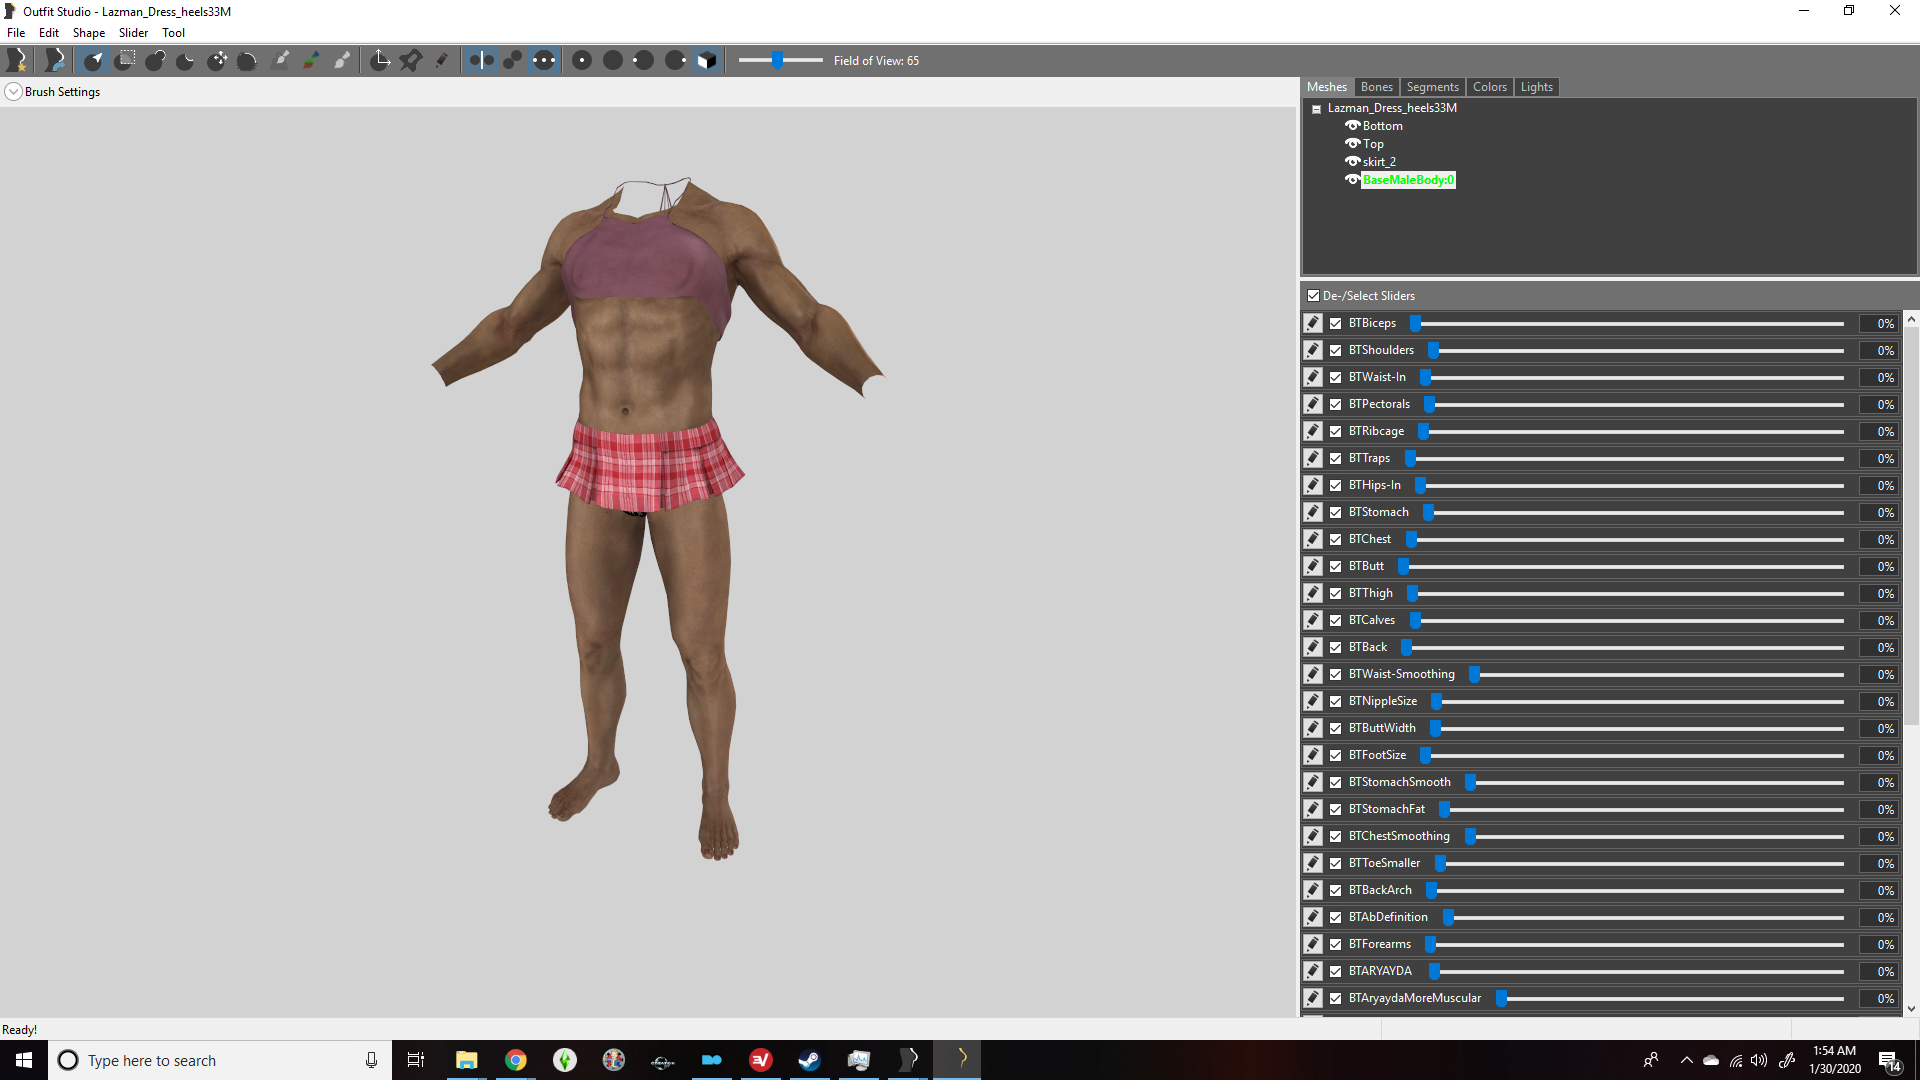The image size is (1920, 1080).
Task: Activate the Transform tool icon
Action: (380, 61)
